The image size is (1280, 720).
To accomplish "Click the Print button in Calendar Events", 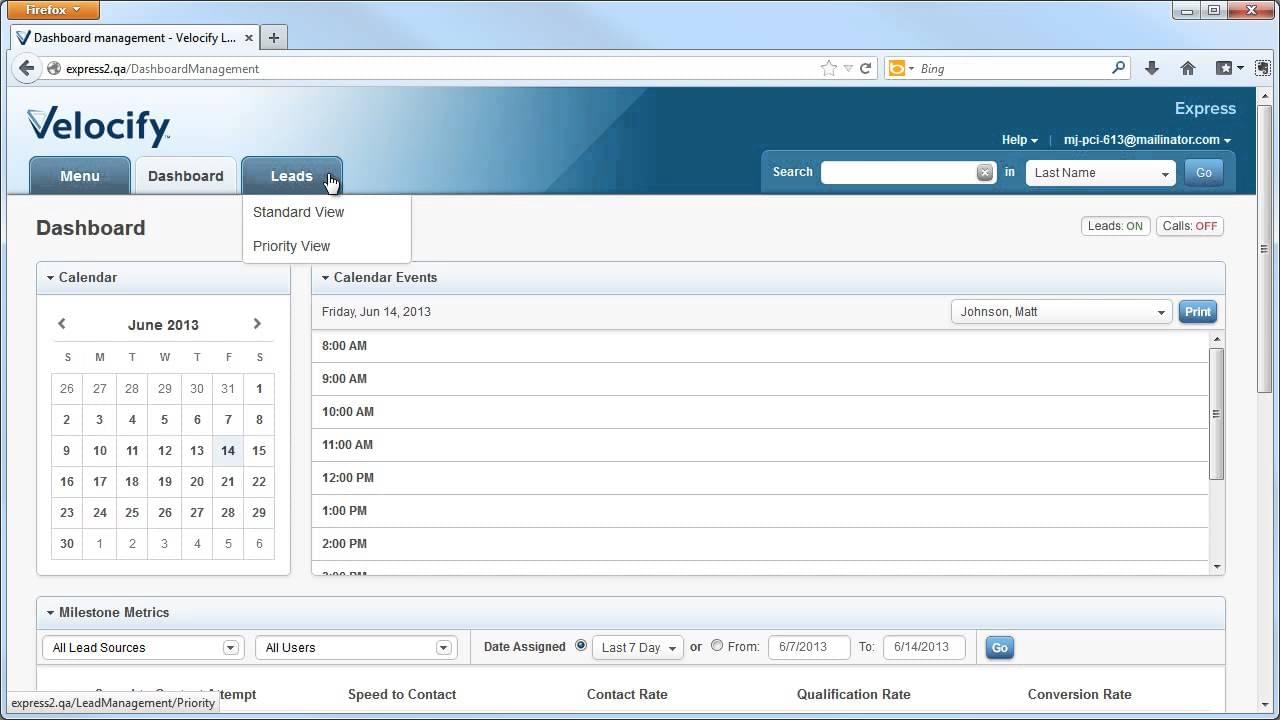I will pos(1197,311).
